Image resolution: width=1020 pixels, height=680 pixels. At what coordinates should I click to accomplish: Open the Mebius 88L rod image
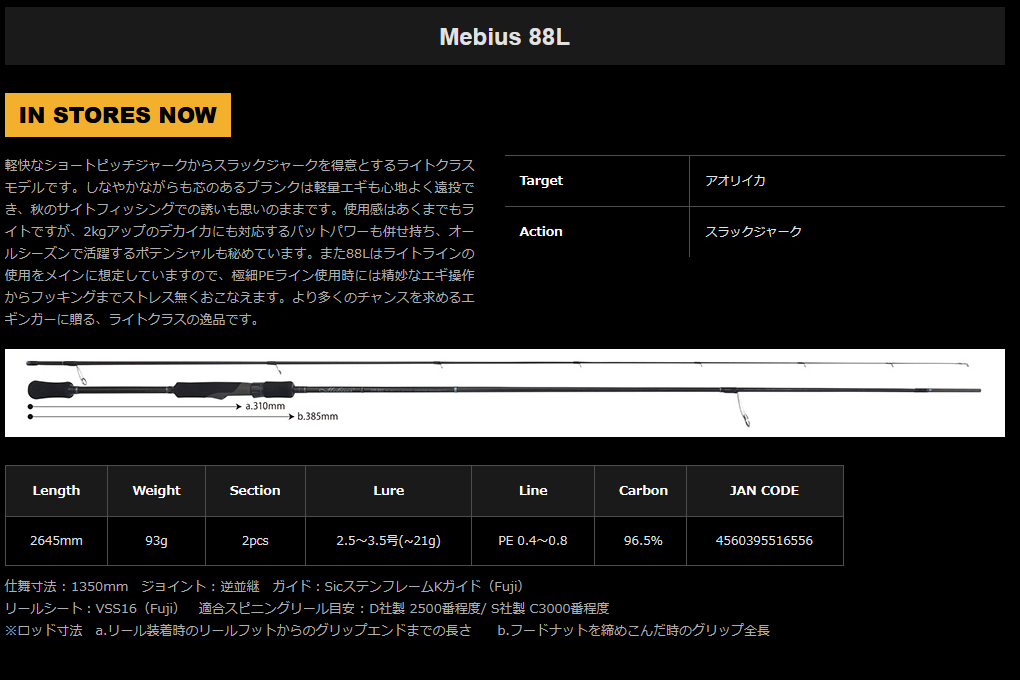point(505,393)
